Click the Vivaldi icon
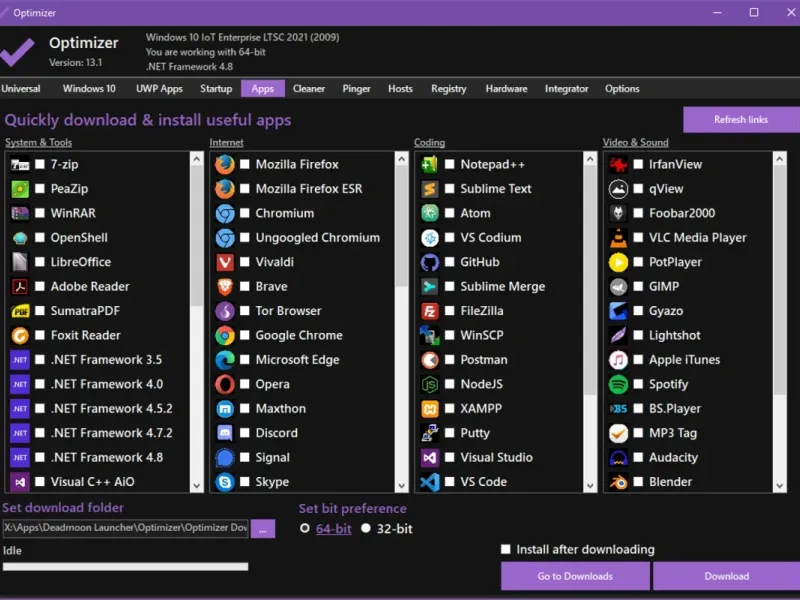The height and width of the screenshot is (600, 800). [224, 262]
